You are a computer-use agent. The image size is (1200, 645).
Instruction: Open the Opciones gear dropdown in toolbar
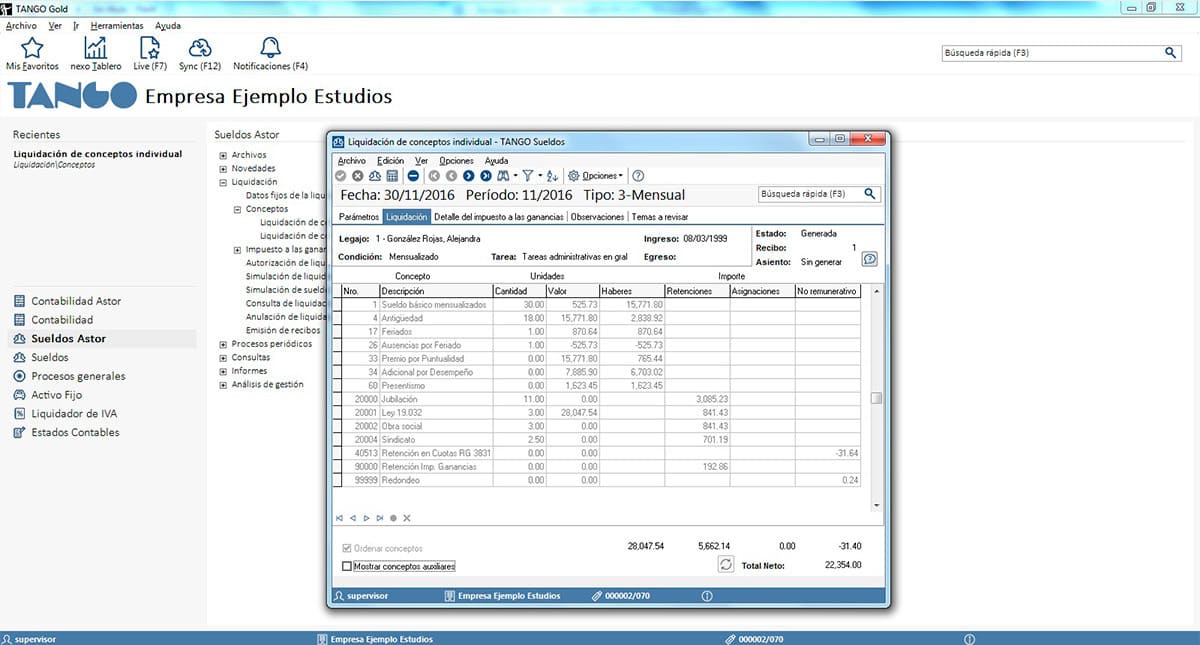coord(595,175)
